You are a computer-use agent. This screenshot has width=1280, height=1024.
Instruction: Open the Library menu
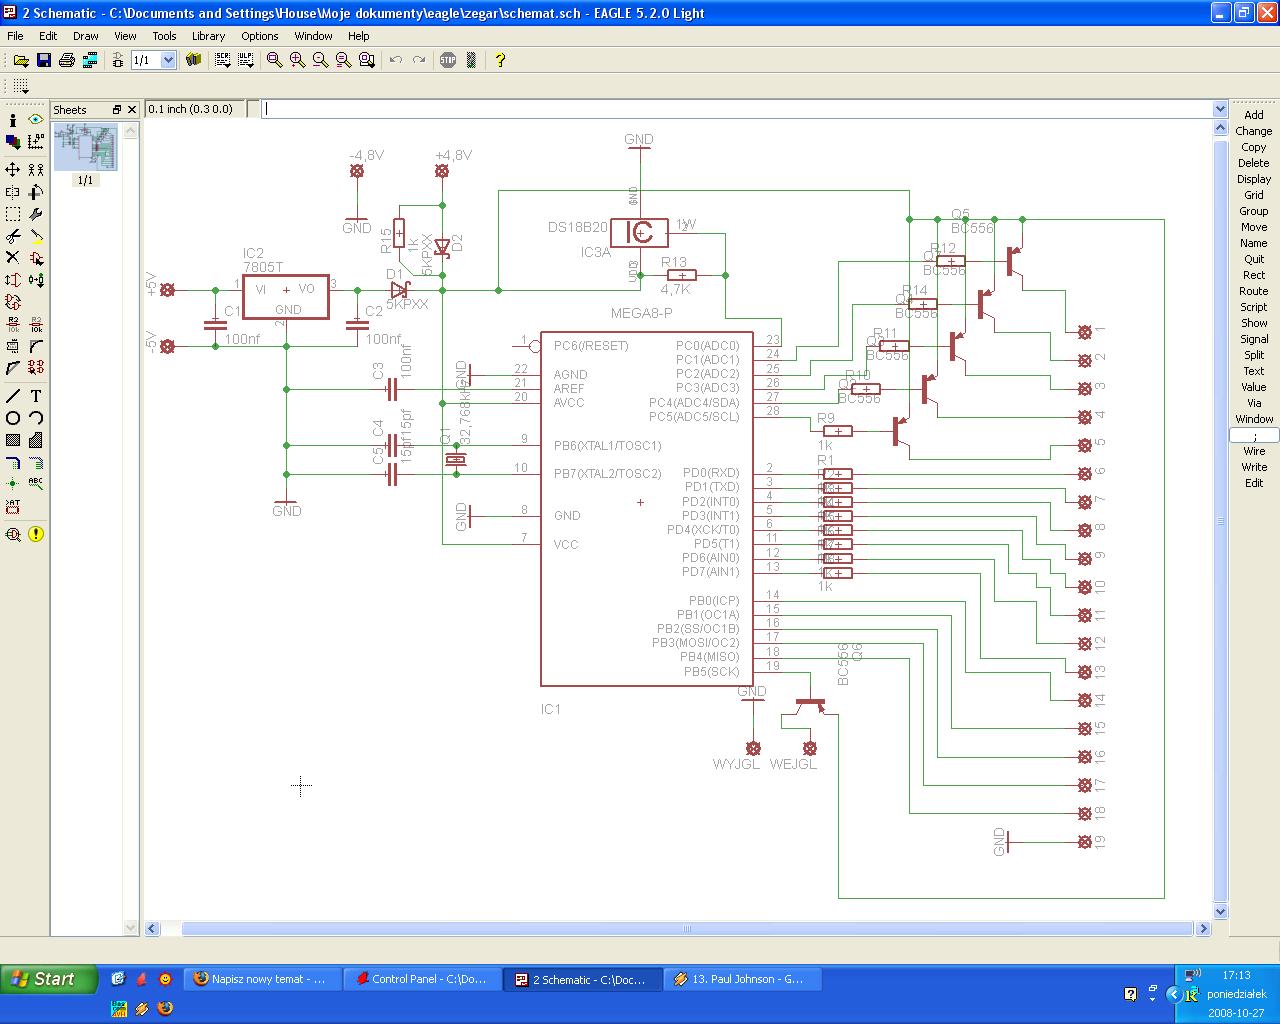(x=208, y=36)
